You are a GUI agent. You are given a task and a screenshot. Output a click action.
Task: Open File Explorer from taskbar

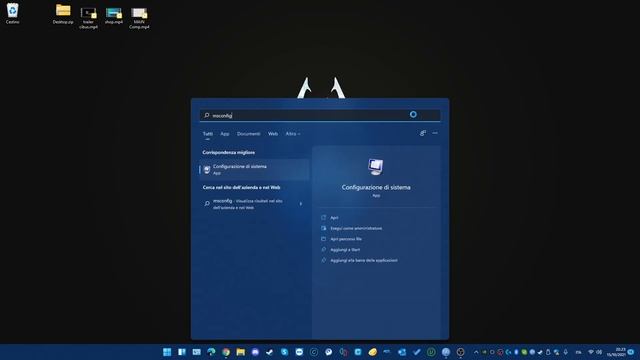coord(240,352)
